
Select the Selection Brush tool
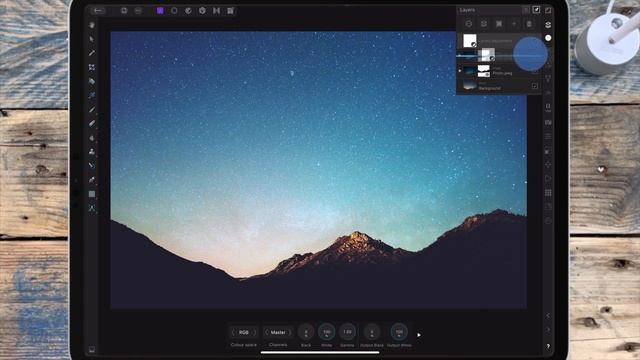92,81
